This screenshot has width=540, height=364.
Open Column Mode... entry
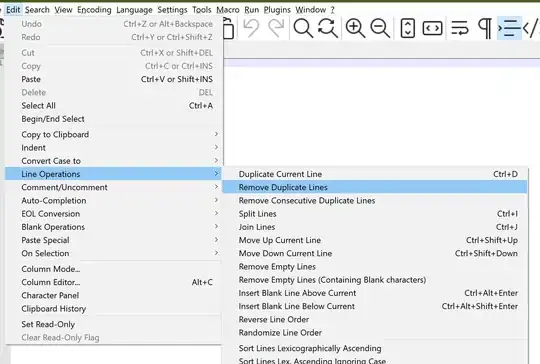pos(114,269)
